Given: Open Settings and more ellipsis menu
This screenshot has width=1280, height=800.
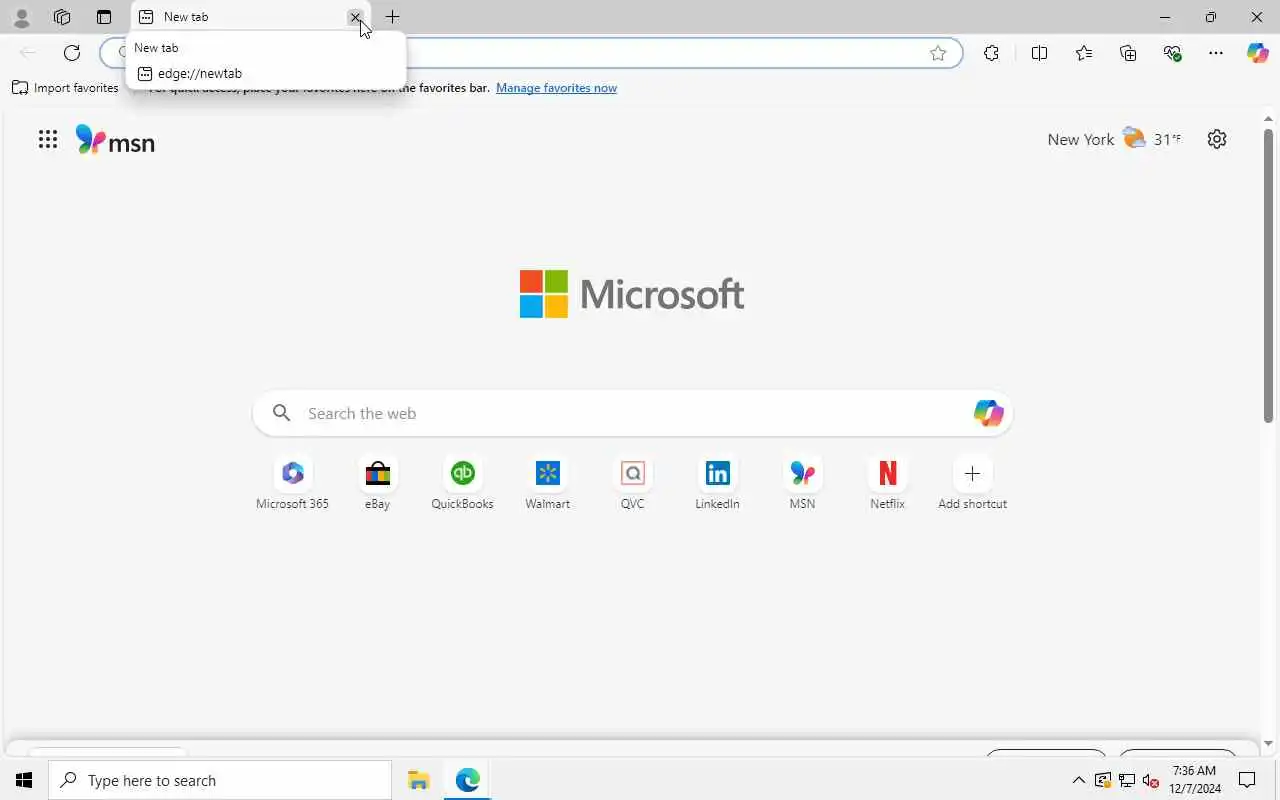Looking at the screenshot, I should (x=1216, y=53).
